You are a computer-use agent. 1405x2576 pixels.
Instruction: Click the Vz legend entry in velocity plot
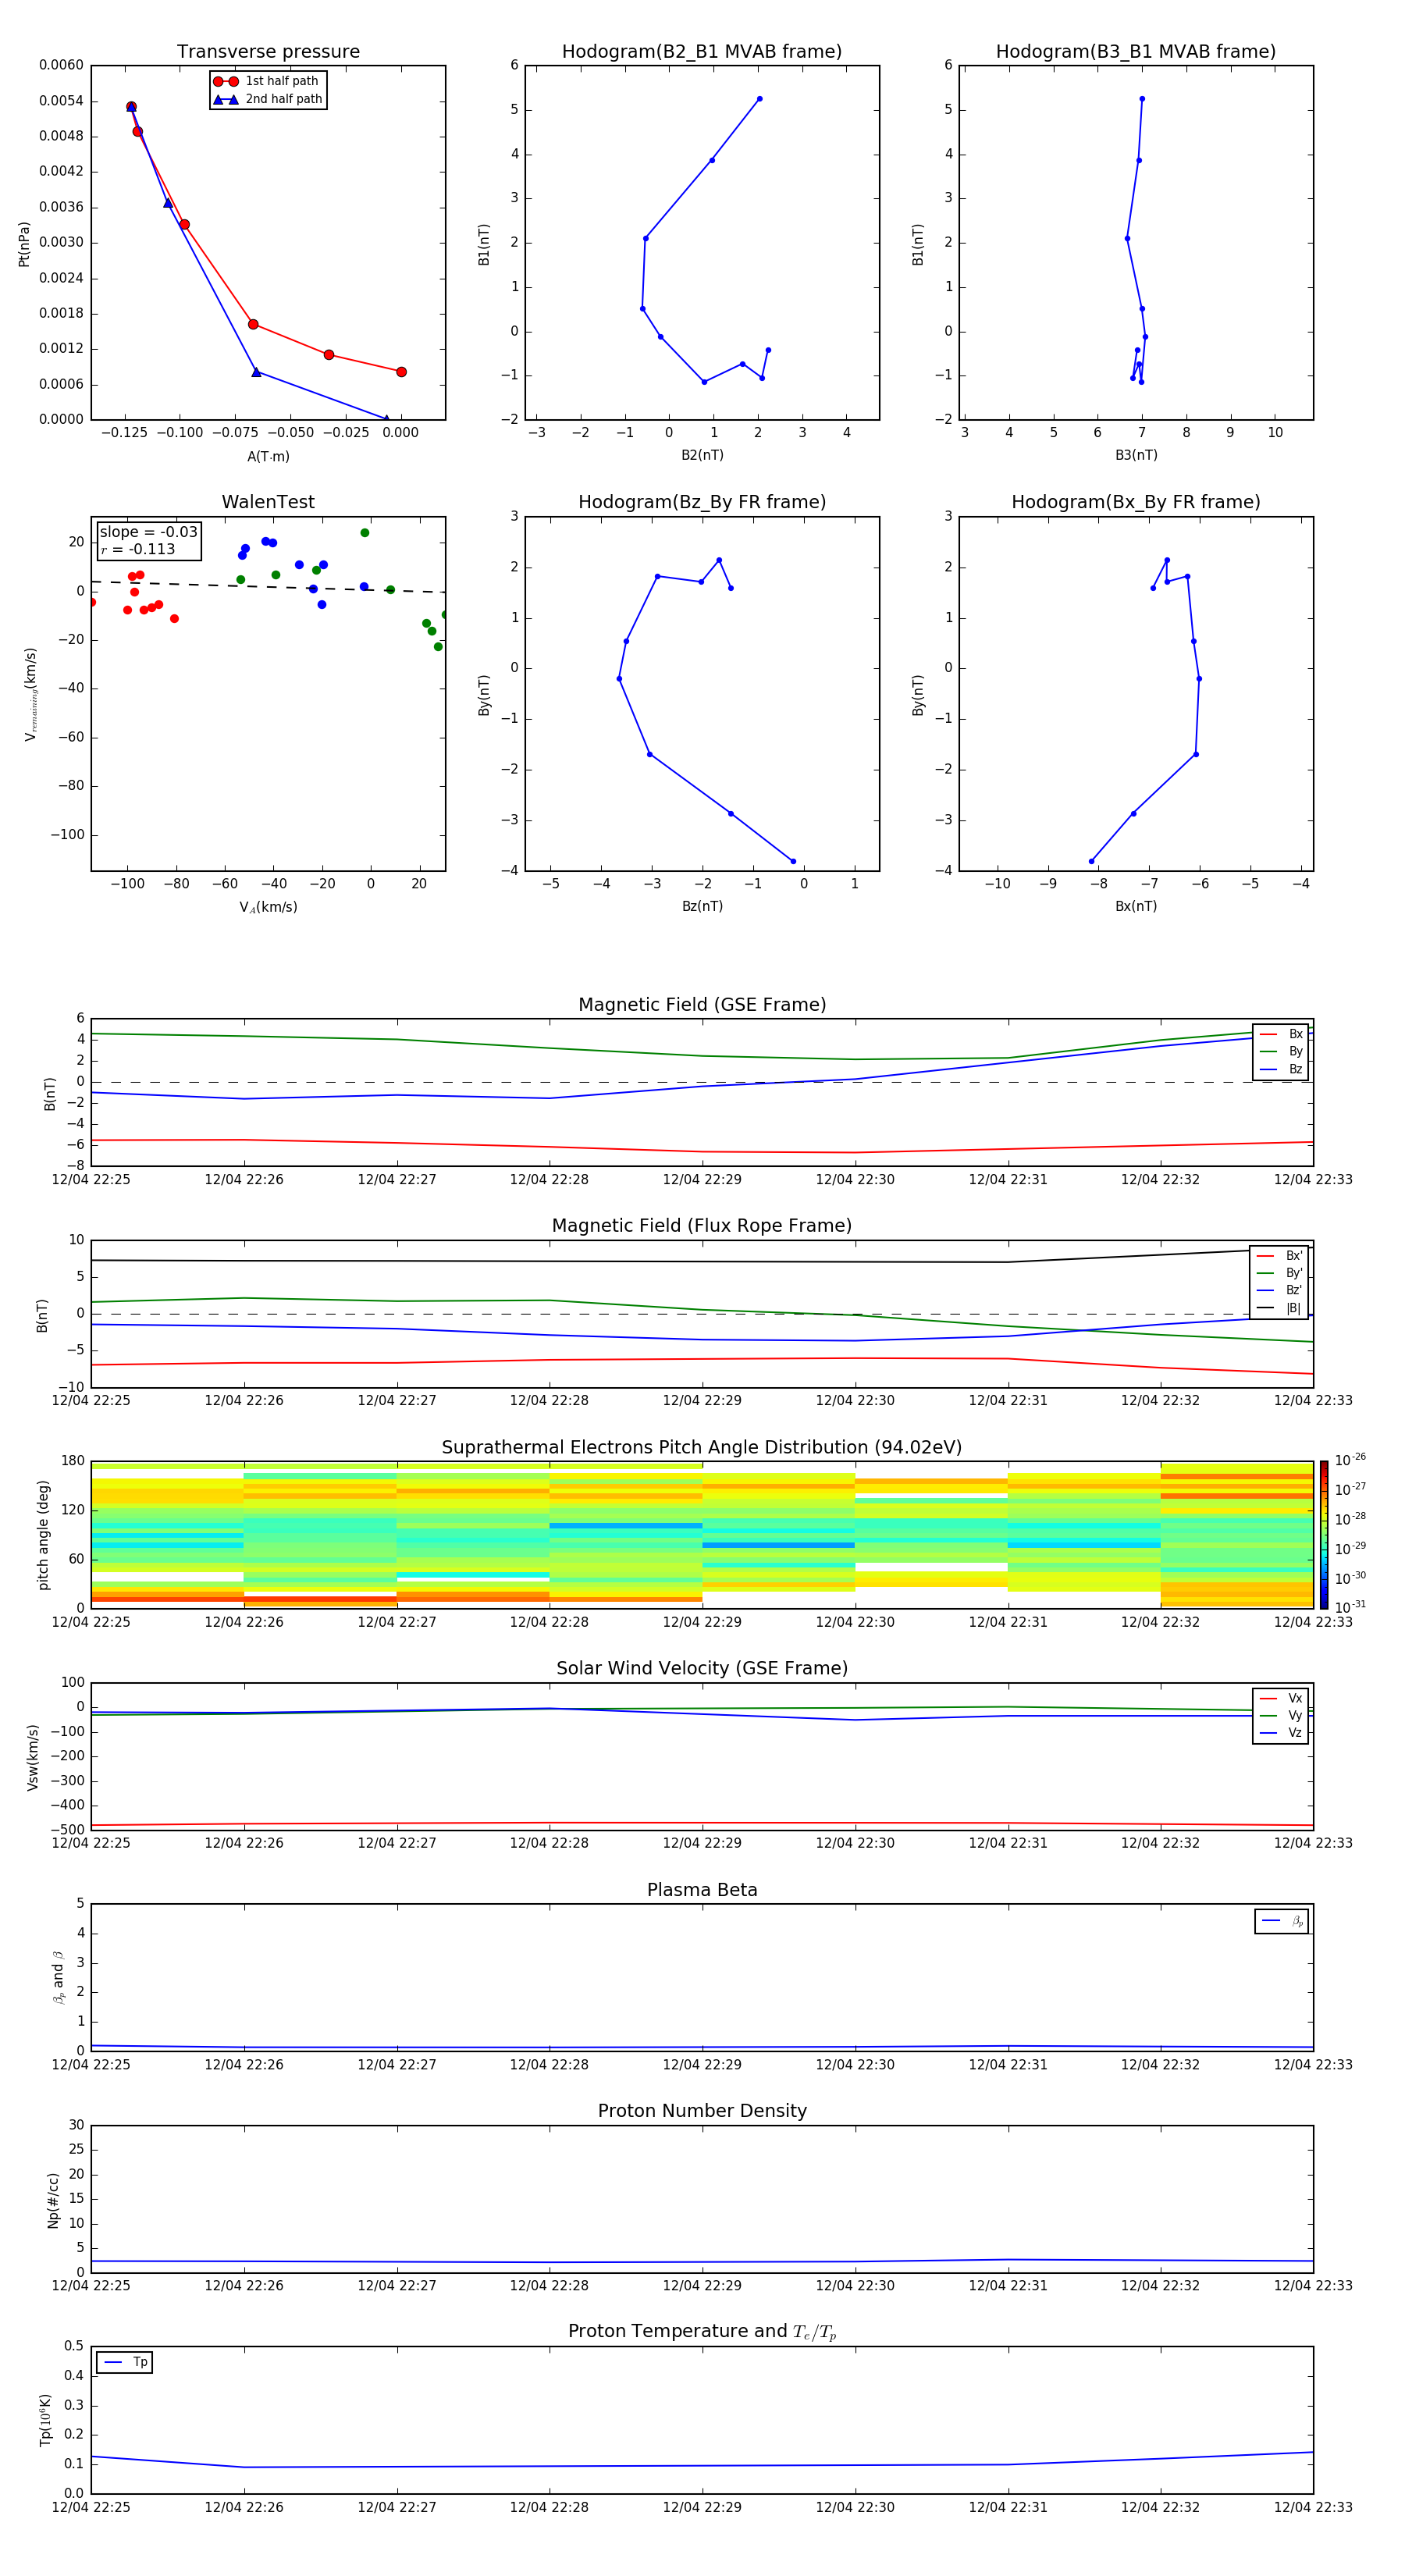(x=1281, y=1733)
